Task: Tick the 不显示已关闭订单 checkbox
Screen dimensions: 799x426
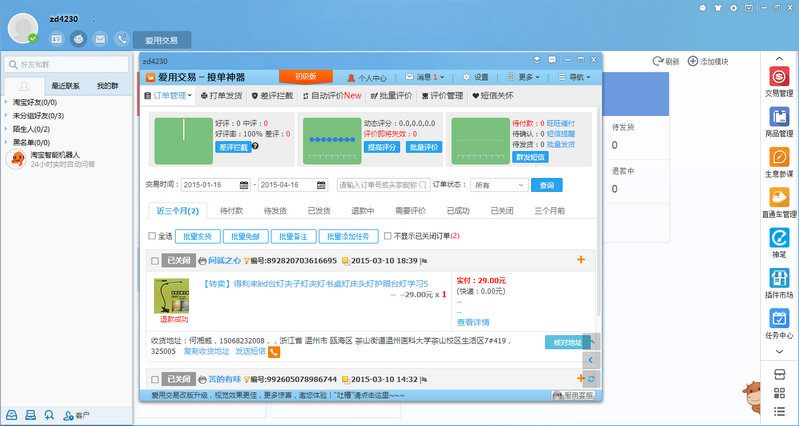Action: (x=387, y=236)
